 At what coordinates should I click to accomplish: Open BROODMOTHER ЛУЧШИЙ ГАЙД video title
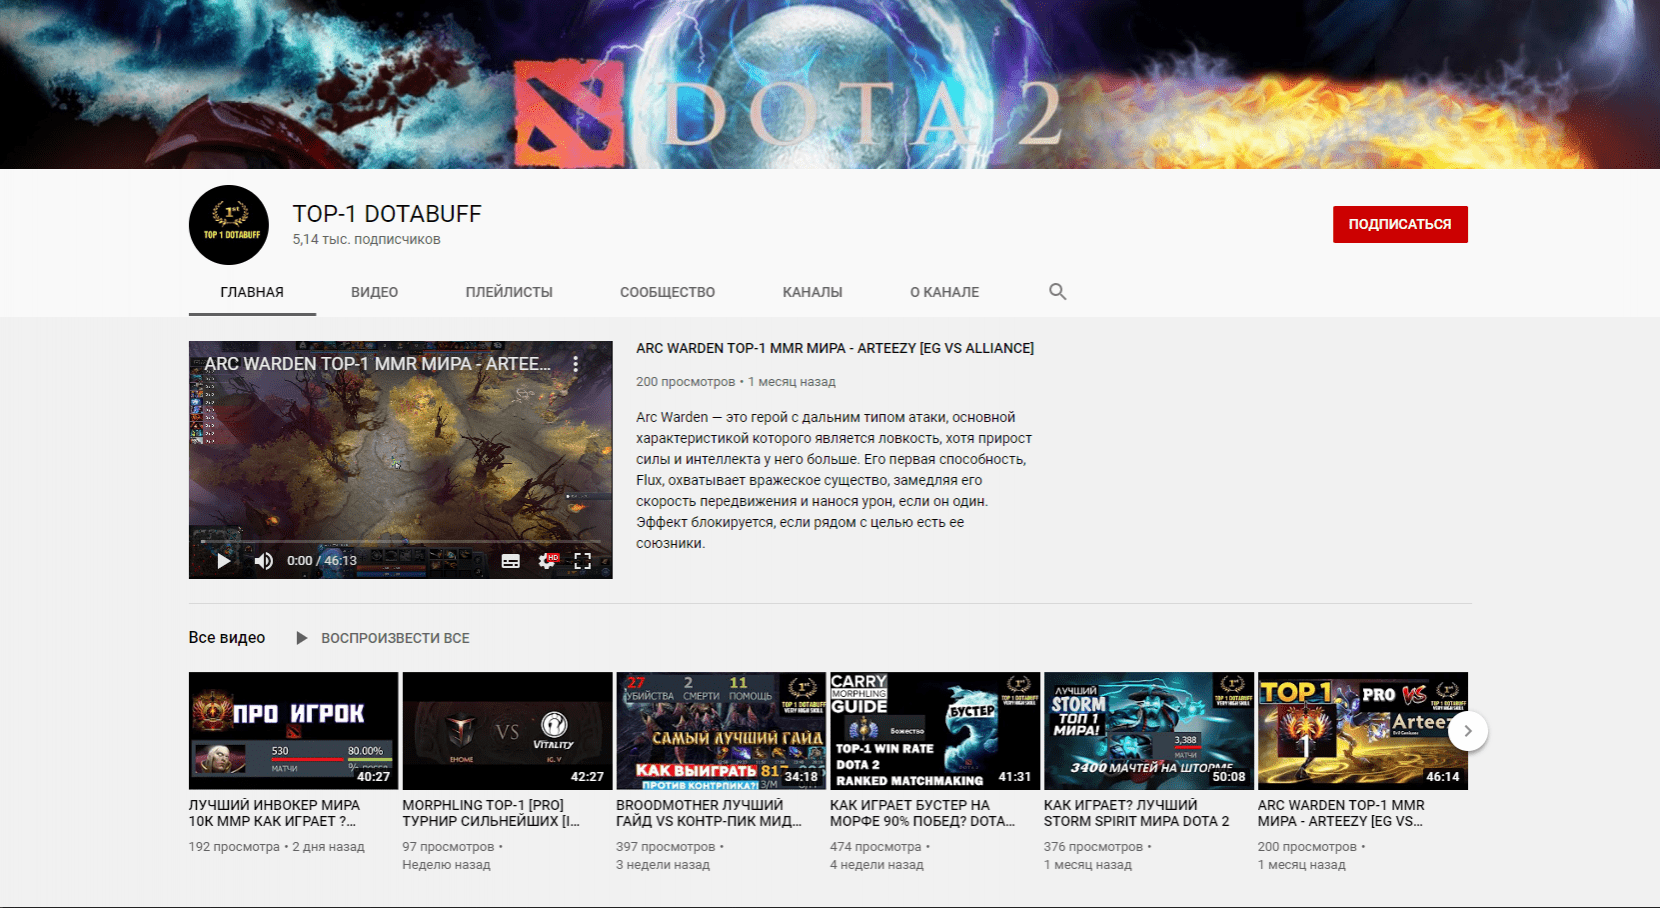click(709, 813)
